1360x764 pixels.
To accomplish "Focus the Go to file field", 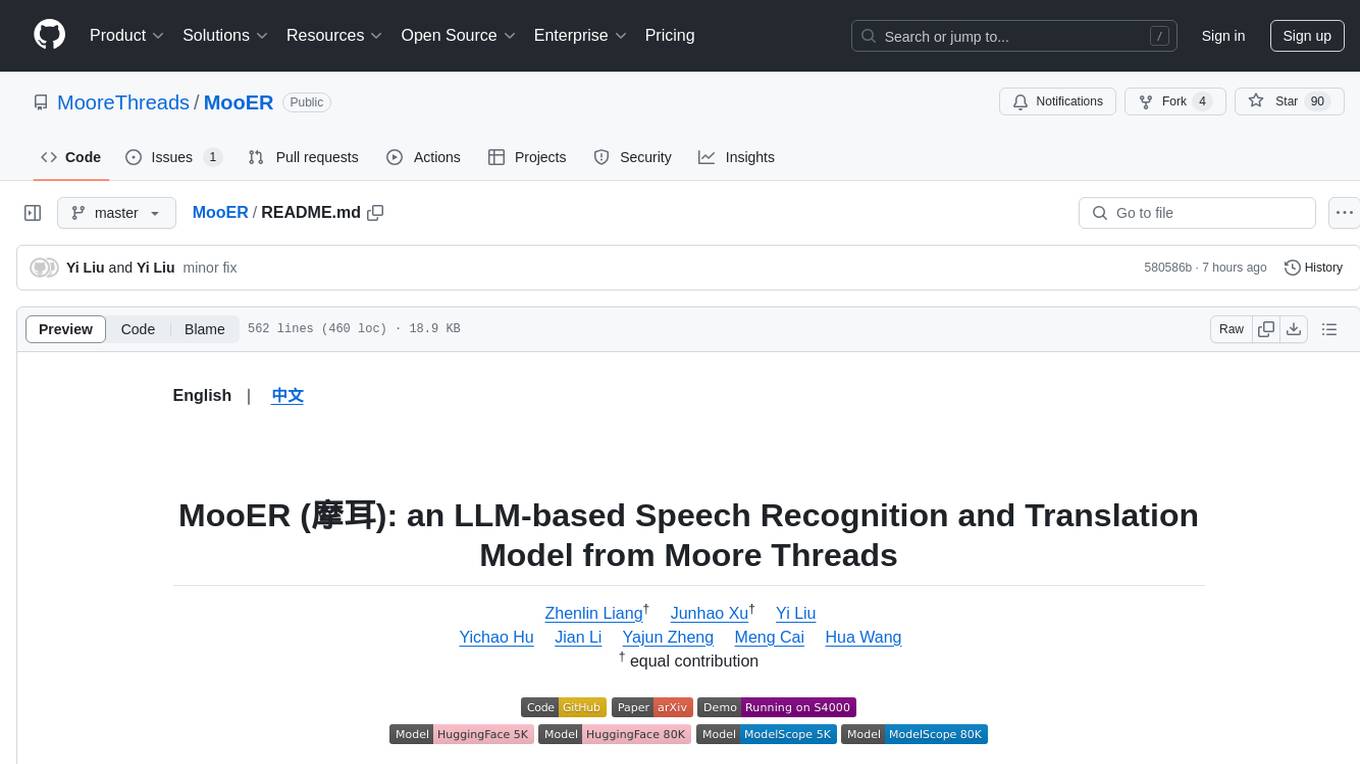I will [1197, 213].
